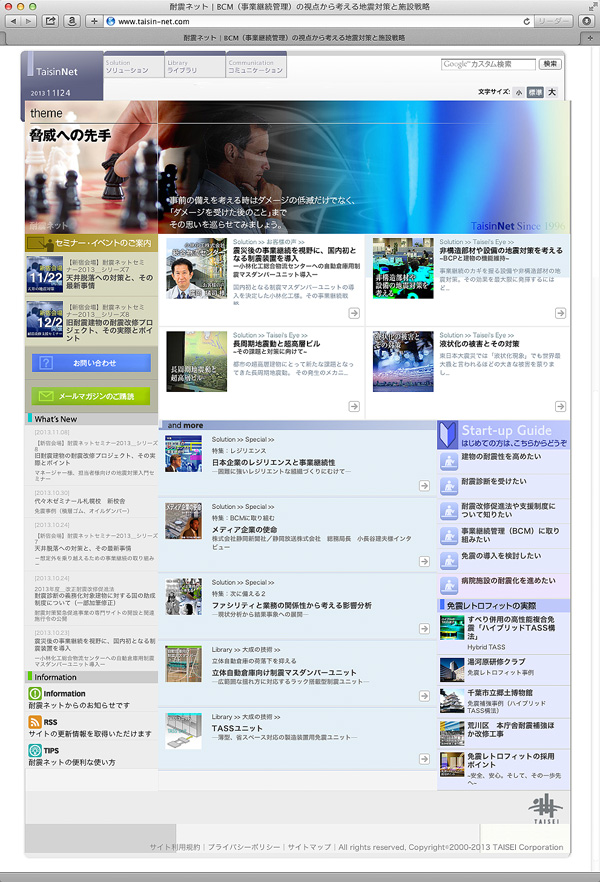Click the メールマガジンのご購読 button
This screenshot has width=600, height=882.
91,396
